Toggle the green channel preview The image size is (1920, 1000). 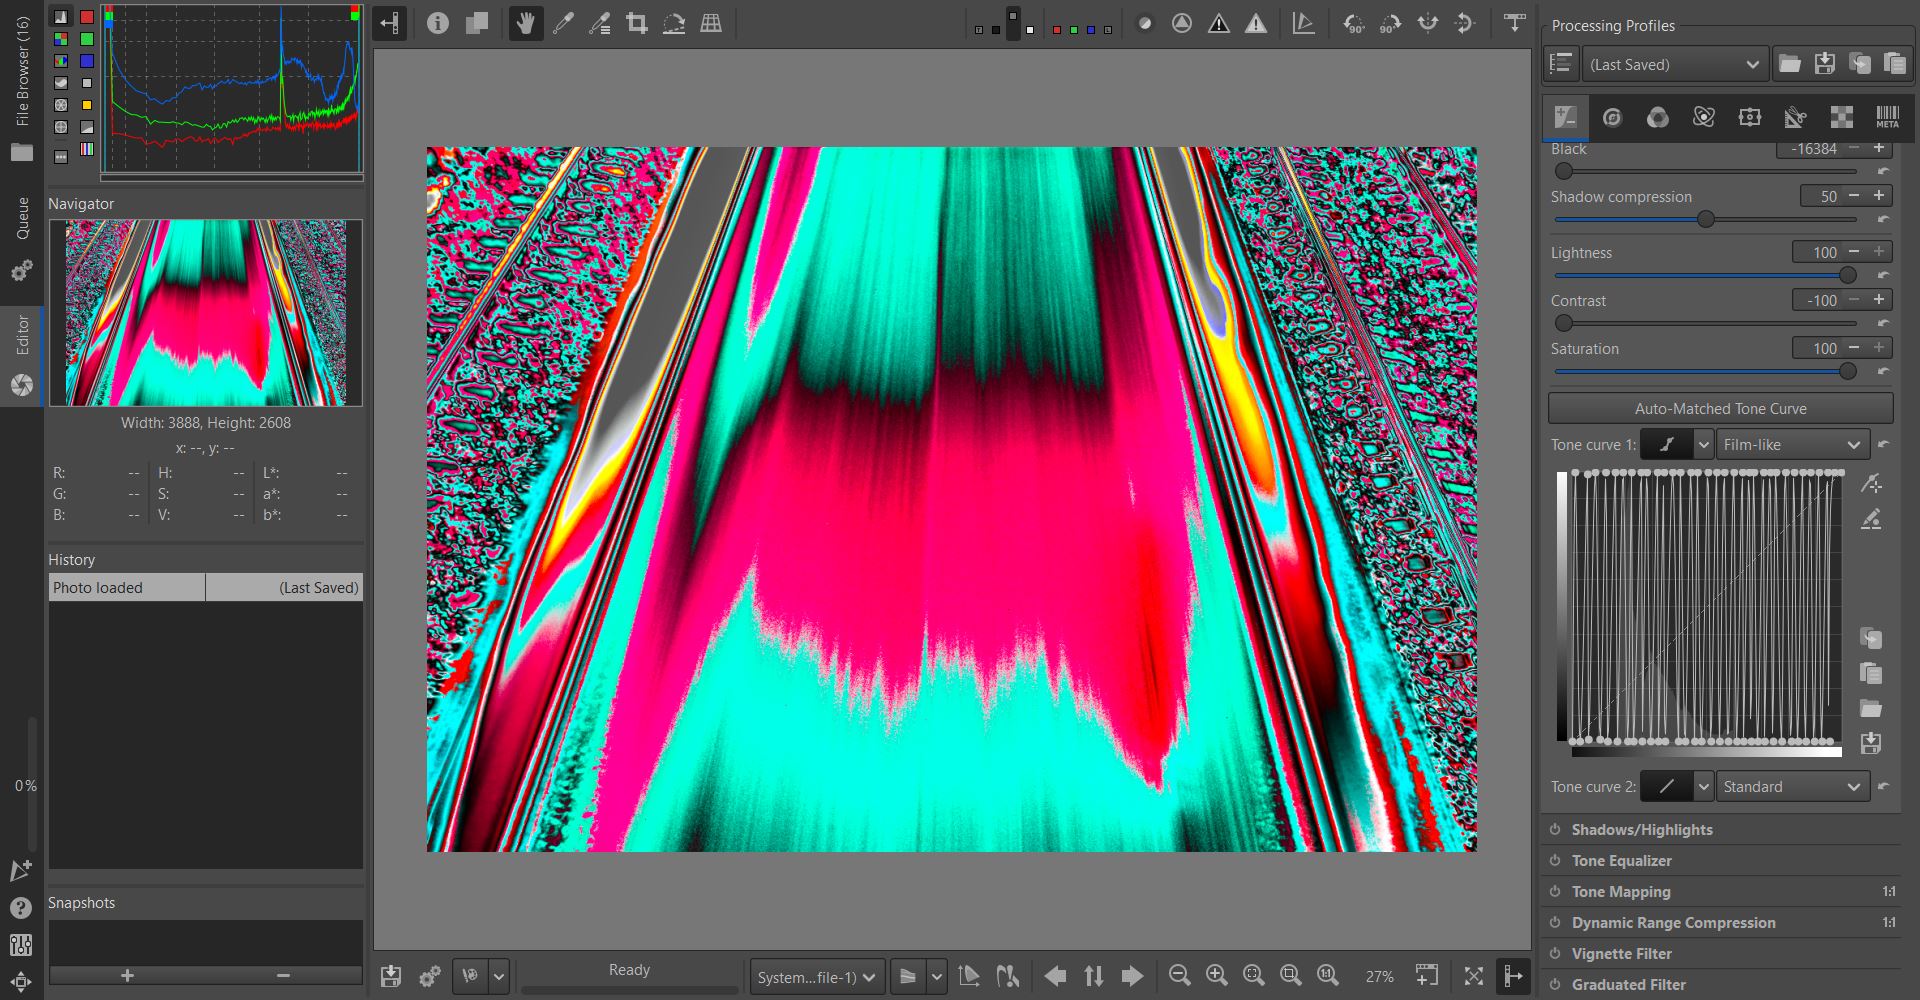tap(1074, 30)
